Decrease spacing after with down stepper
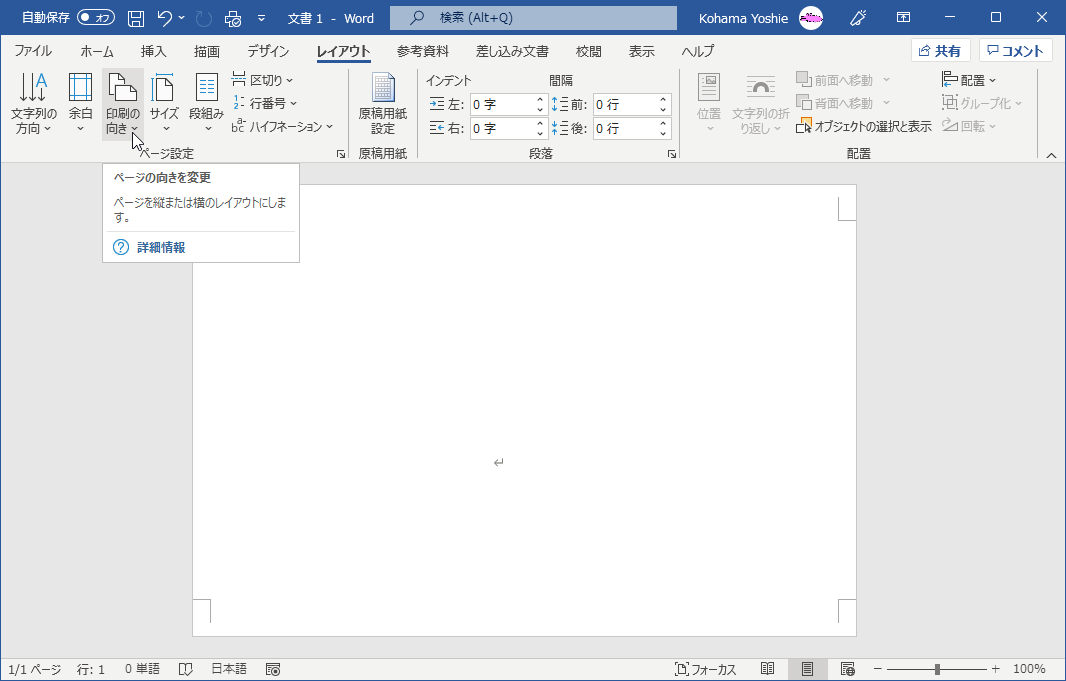Screen dimensions: 1066x681 tap(663, 133)
